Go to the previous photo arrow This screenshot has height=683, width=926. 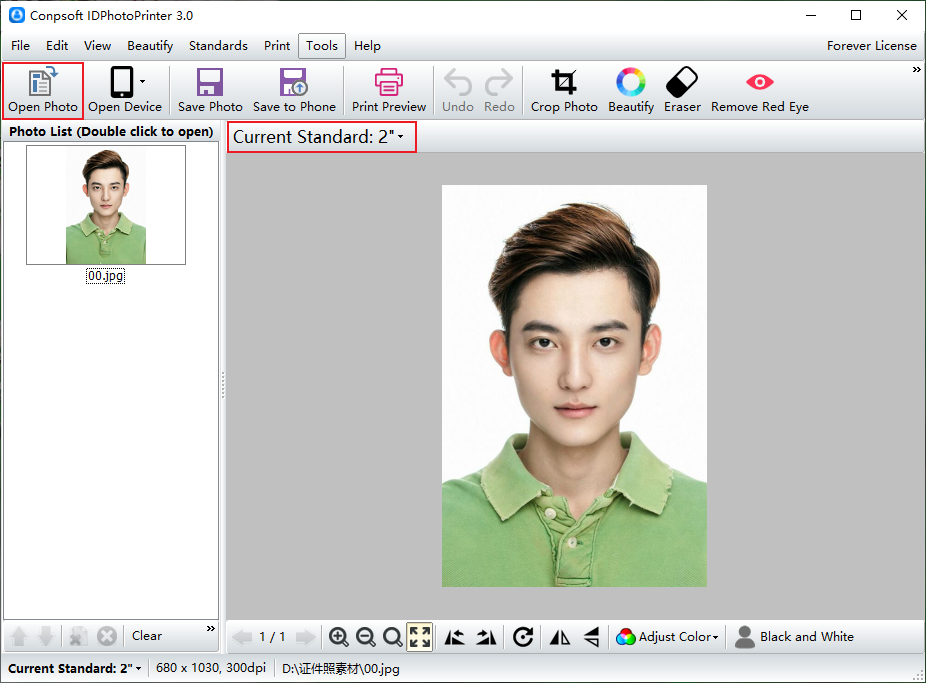[x=242, y=637]
